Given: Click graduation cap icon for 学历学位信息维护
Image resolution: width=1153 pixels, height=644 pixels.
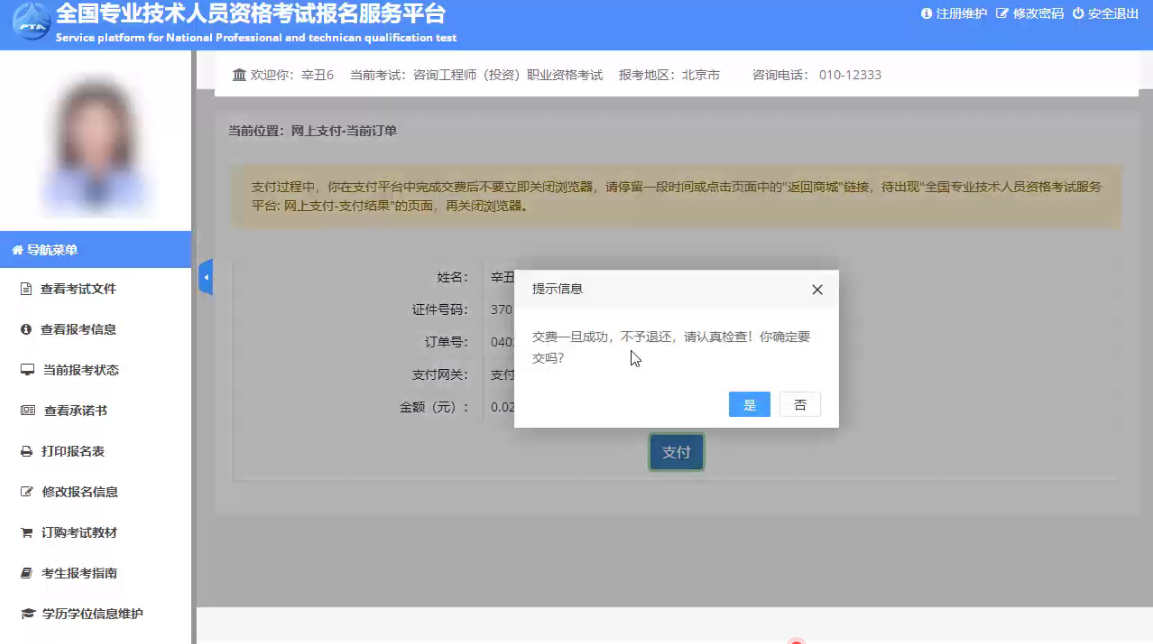Looking at the screenshot, I should 27,614.
